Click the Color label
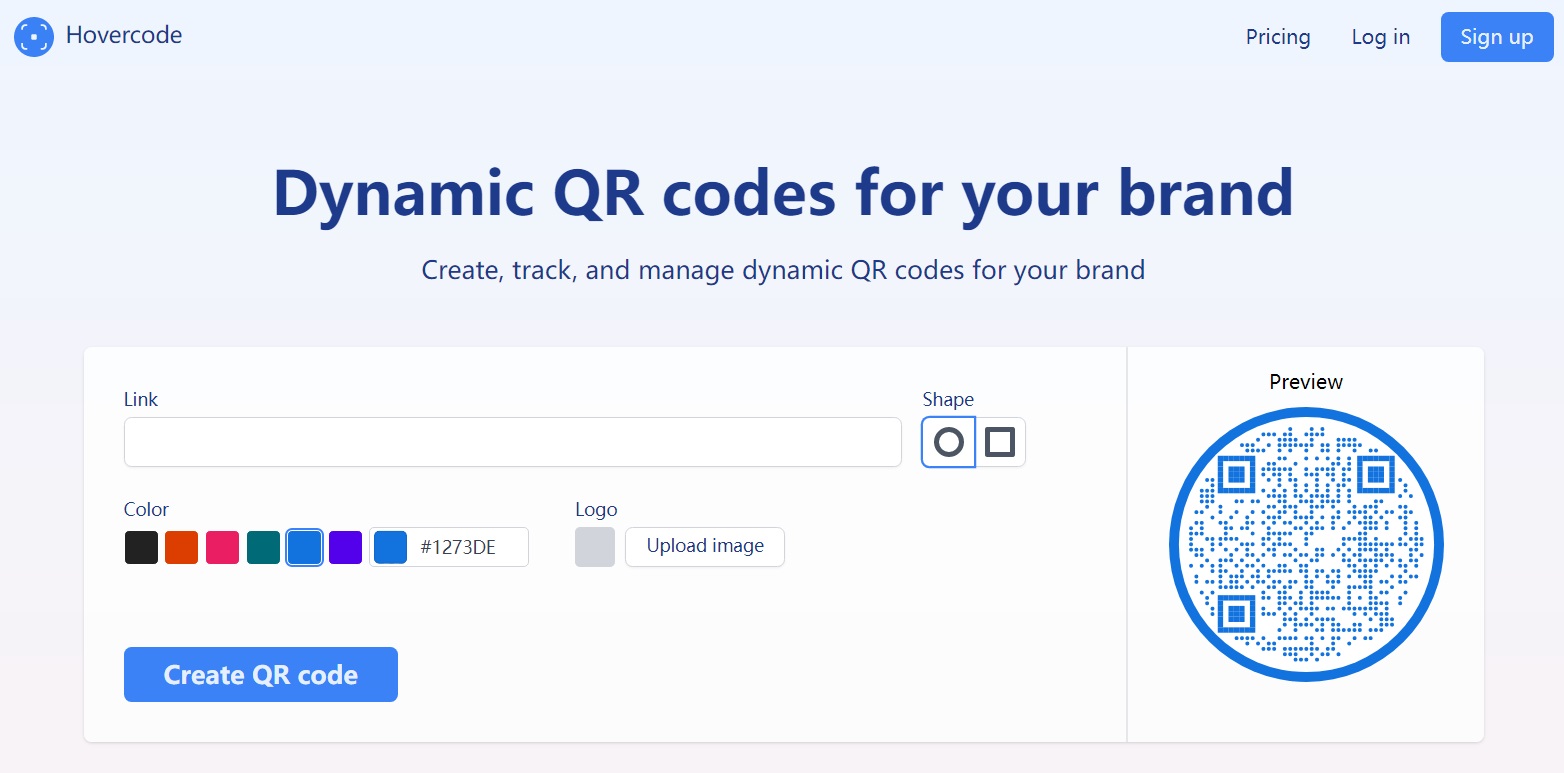The width and height of the screenshot is (1564, 773). pos(147,509)
